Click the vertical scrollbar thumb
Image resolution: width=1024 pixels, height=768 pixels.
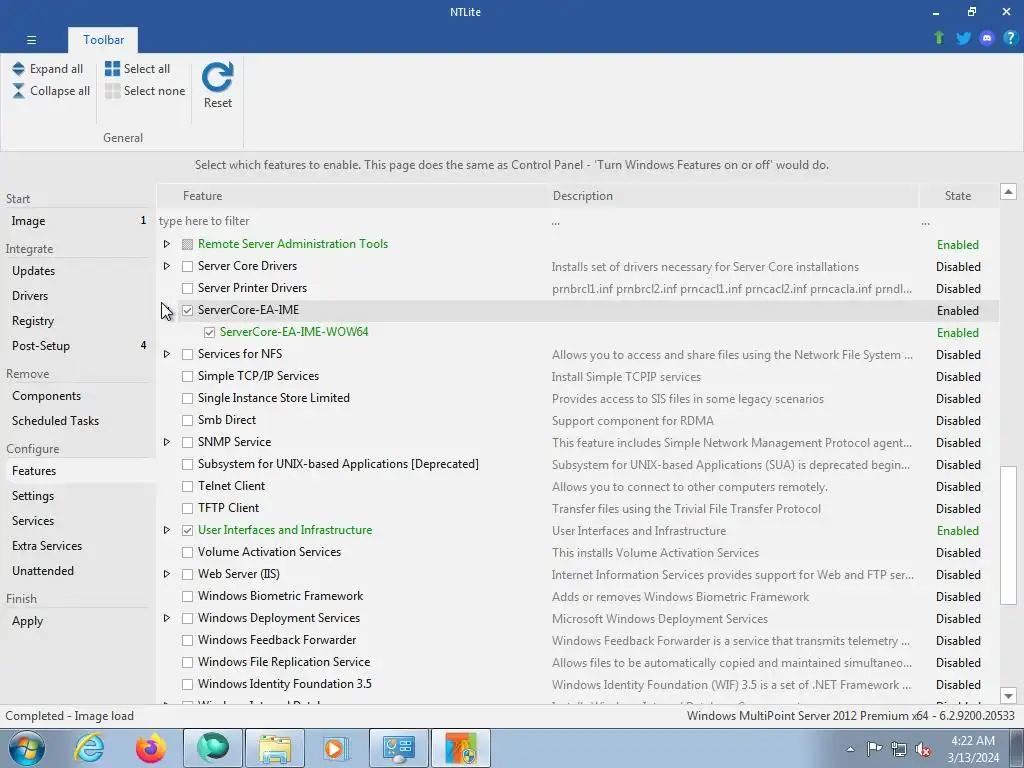(x=1008, y=534)
